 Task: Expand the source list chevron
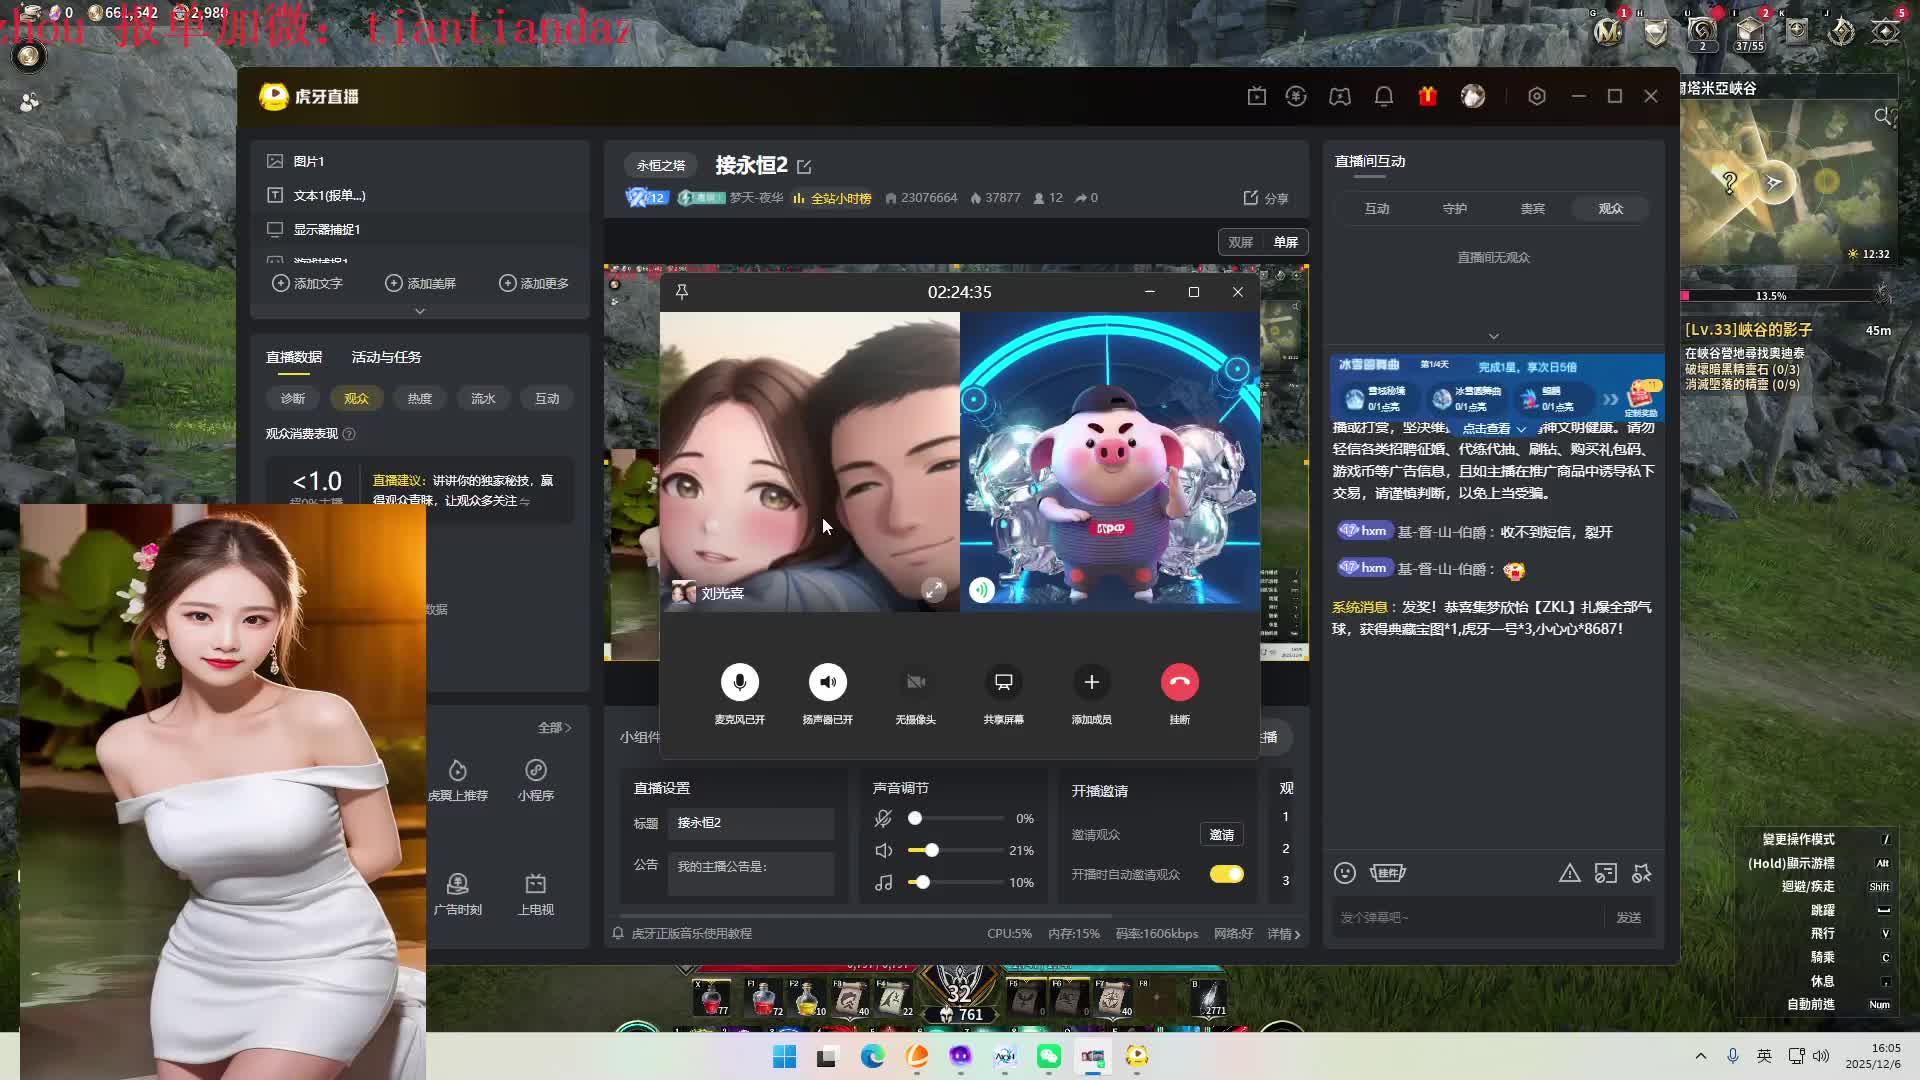click(420, 311)
